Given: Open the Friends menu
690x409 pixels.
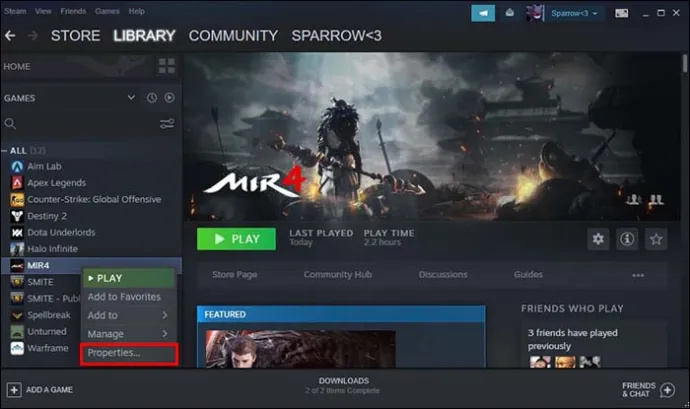Looking at the screenshot, I should [x=73, y=11].
